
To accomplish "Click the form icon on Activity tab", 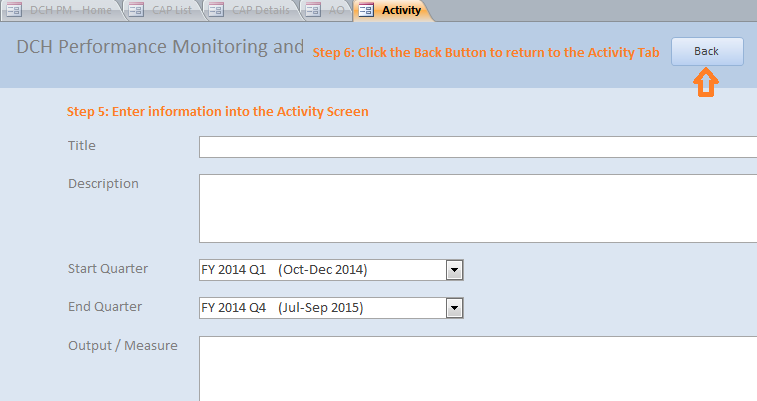I will coord(366,10).
